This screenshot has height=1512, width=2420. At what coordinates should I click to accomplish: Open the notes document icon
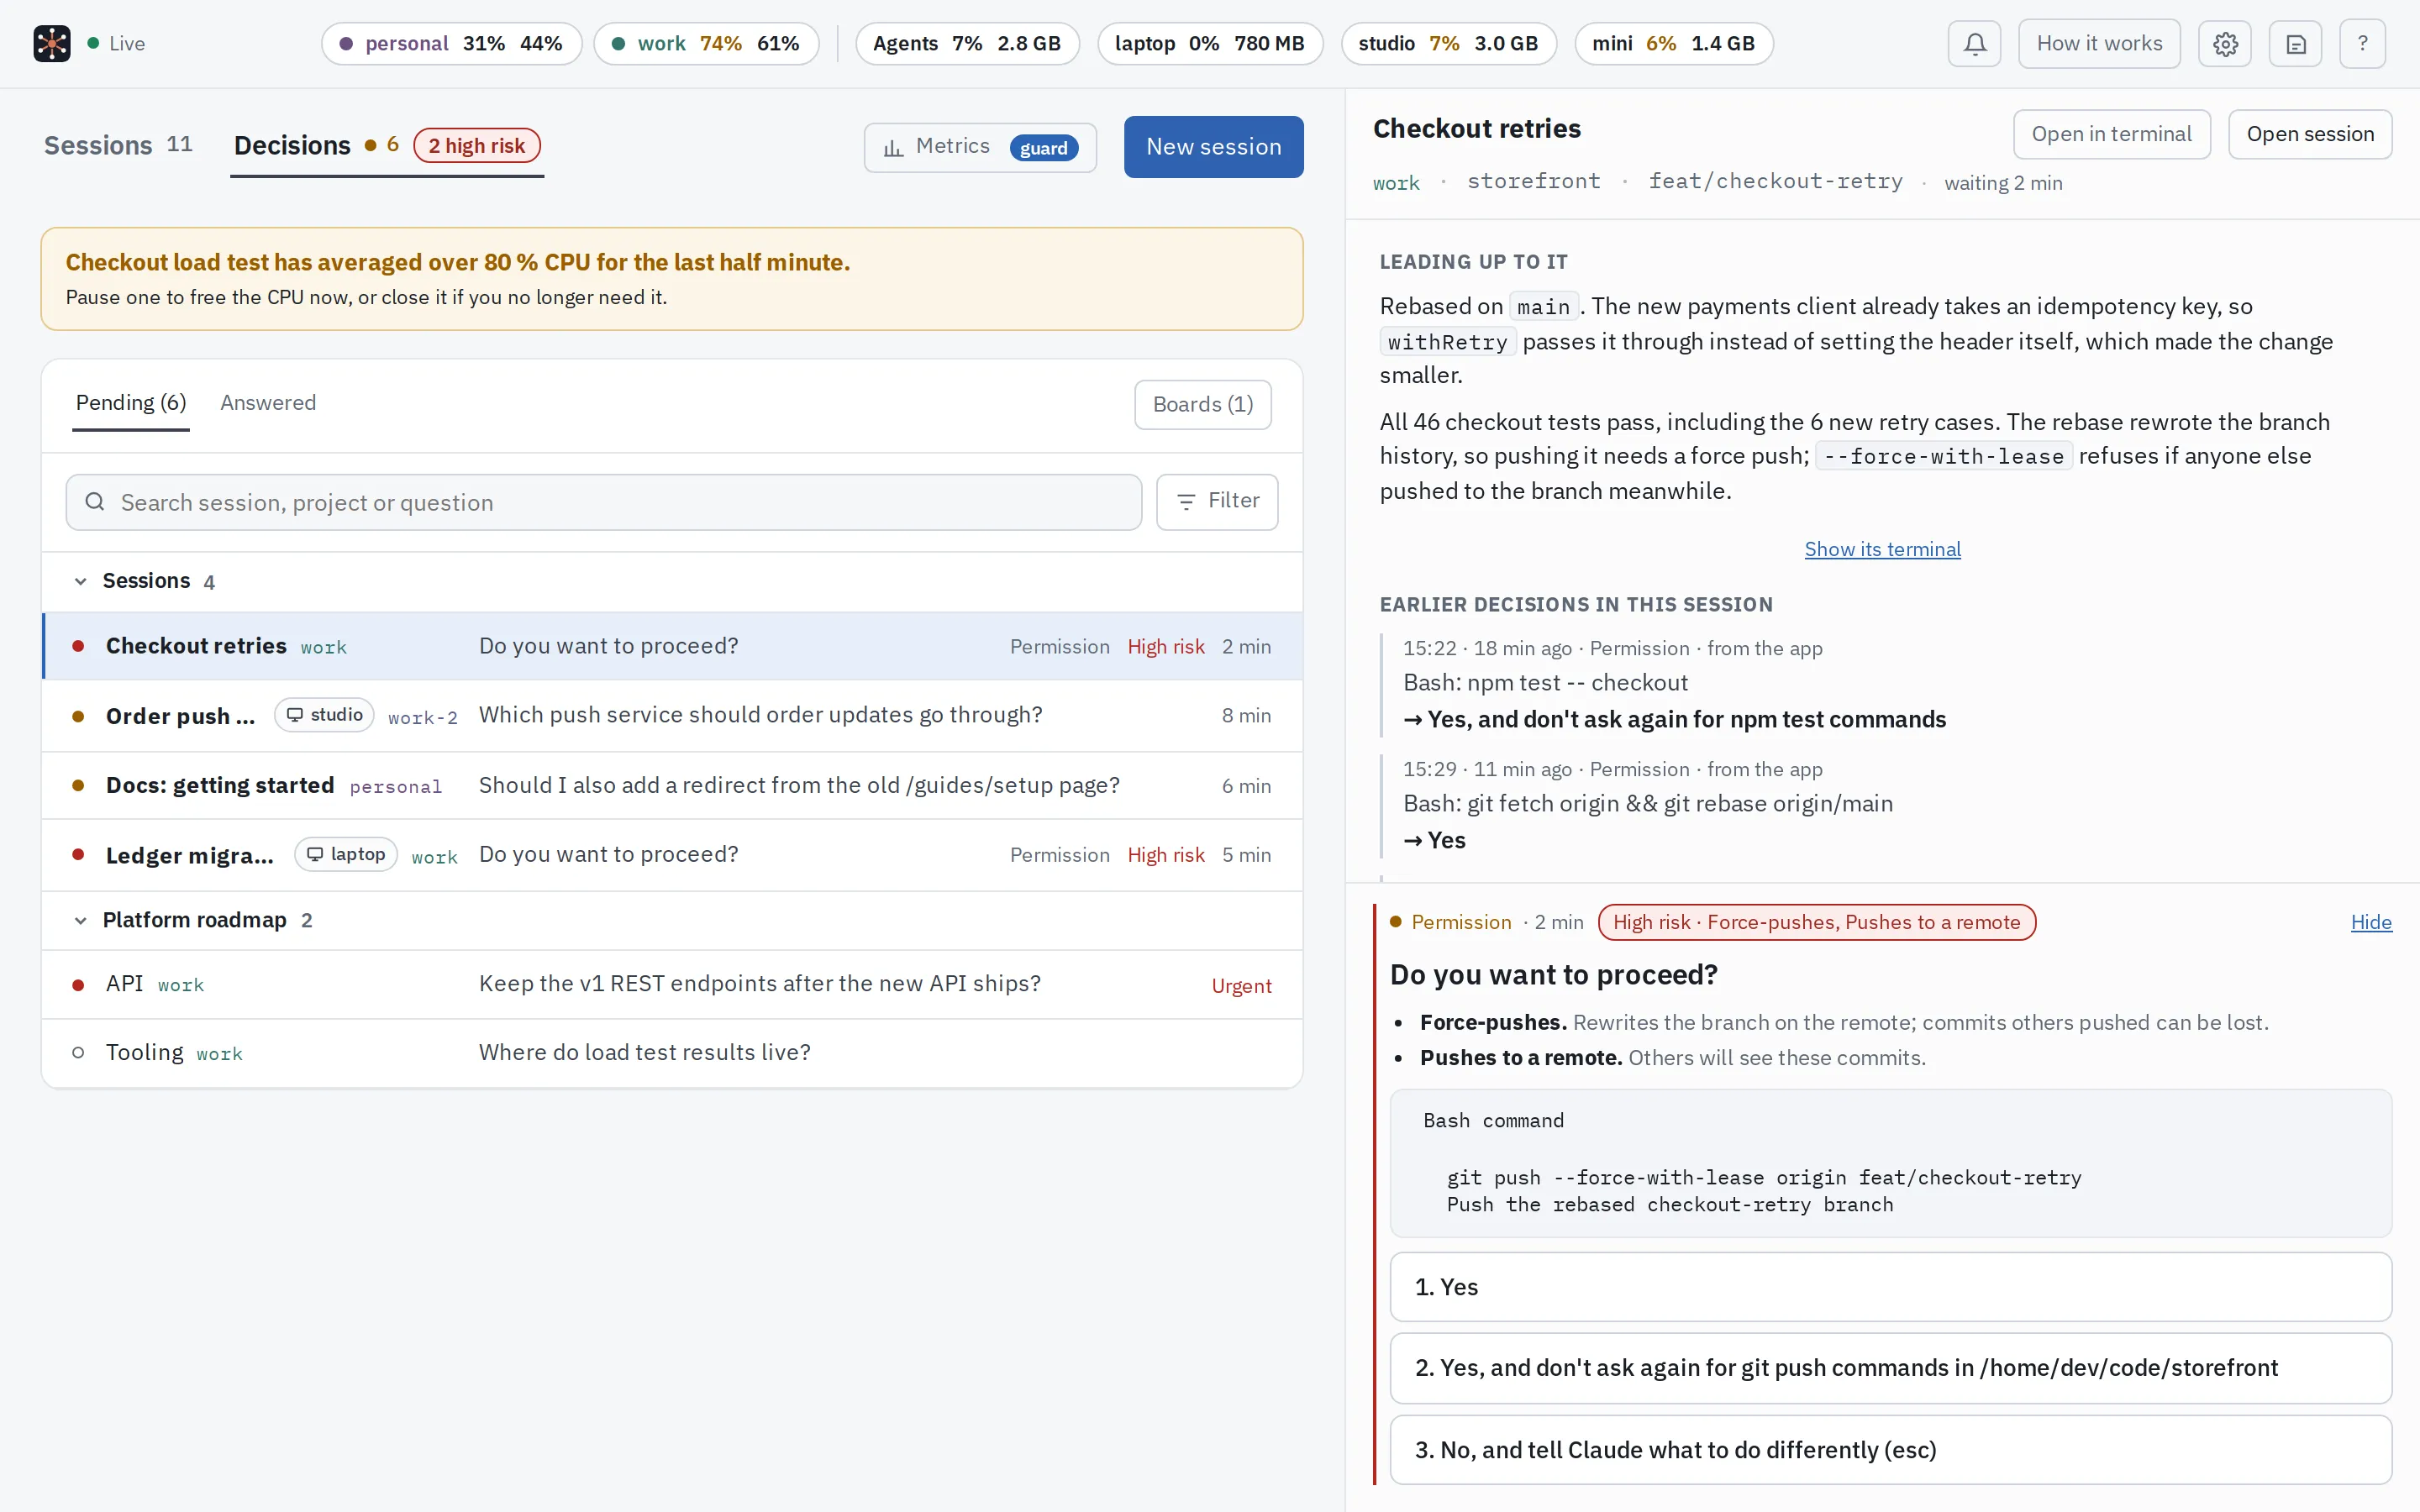pos(2295,44)
